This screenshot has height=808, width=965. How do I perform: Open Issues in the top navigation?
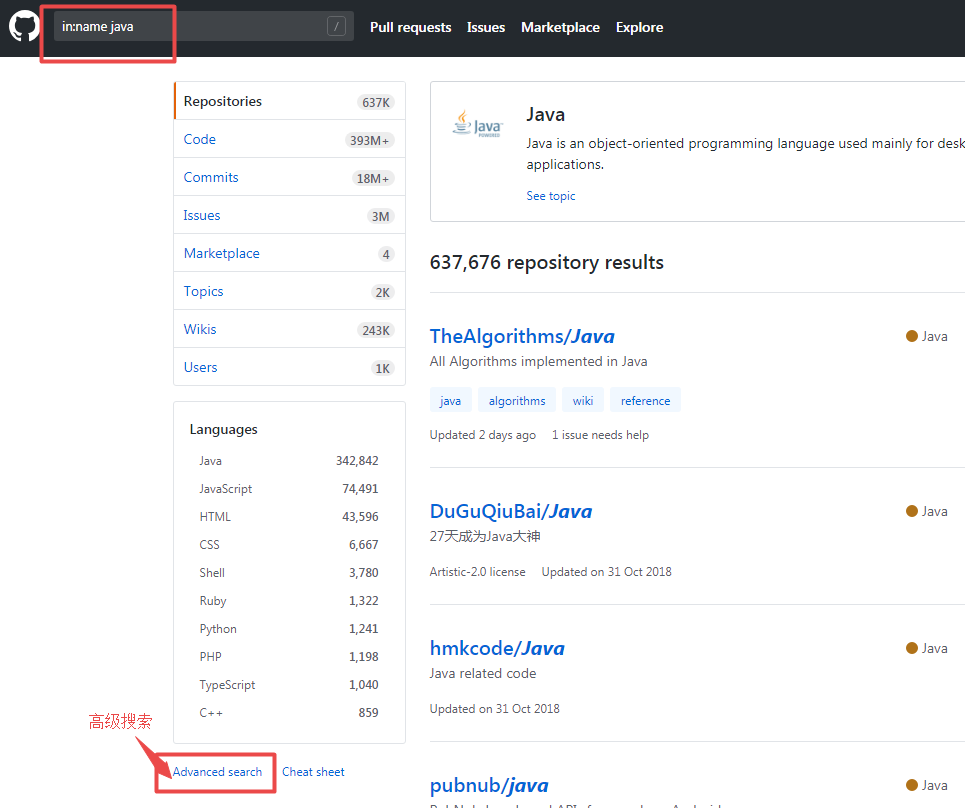click(x=486, y=27)
